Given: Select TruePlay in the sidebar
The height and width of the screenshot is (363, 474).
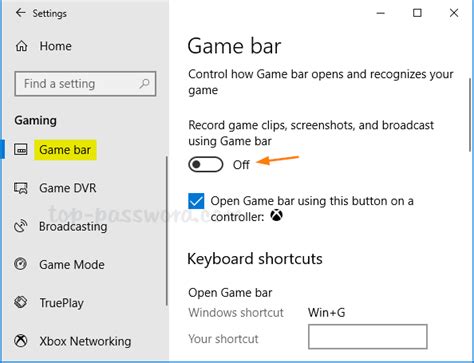Looking at the screenshot, I should [61, 303].
